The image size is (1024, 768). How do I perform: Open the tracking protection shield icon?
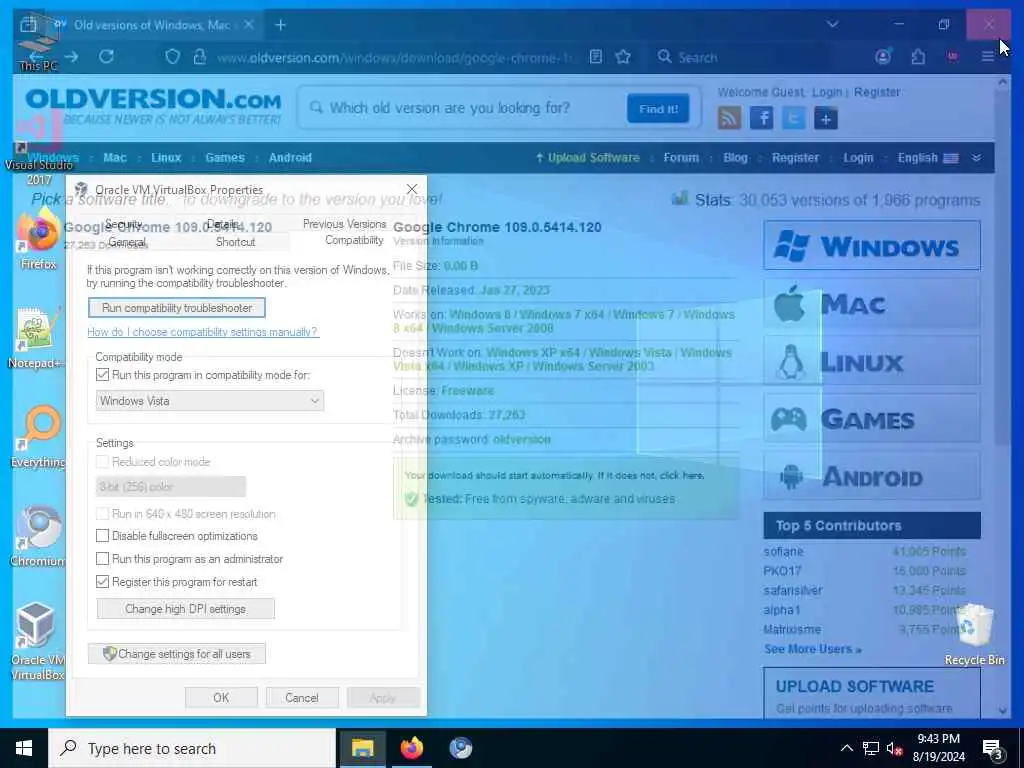click(x=172, y=57)
